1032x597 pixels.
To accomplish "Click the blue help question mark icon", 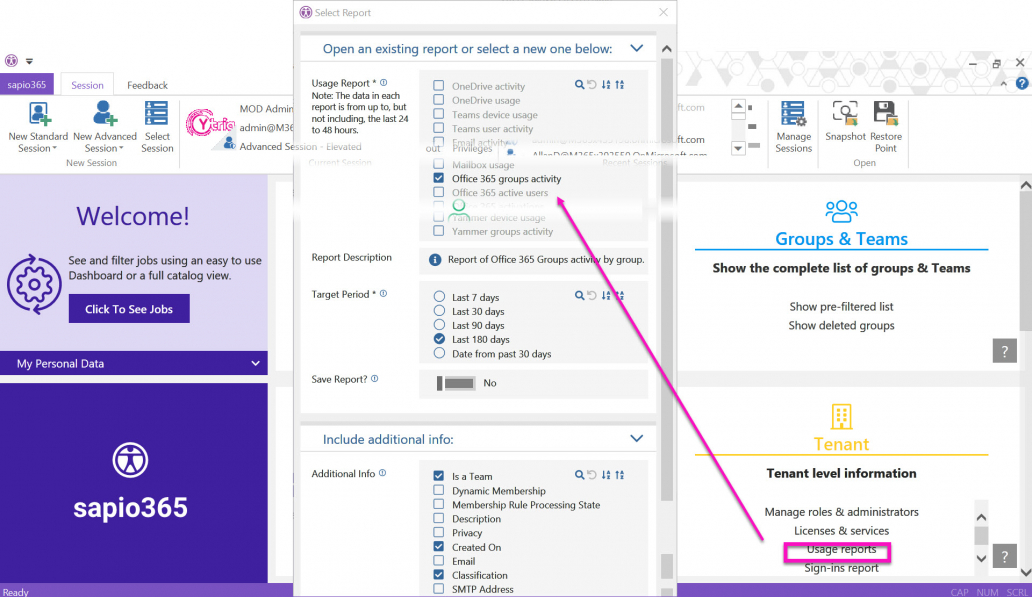I will (x=1021, y=83).
